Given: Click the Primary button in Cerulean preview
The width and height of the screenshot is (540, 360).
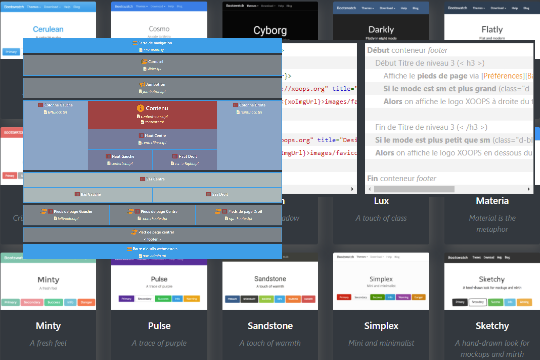Looking at the screenshot, I should point(11,52).
